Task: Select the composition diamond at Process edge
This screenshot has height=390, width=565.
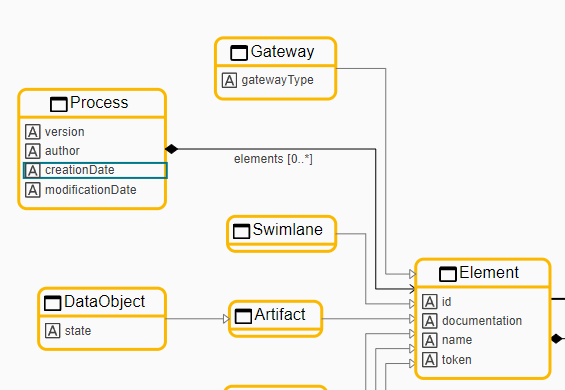Action: tap(172, 149)
